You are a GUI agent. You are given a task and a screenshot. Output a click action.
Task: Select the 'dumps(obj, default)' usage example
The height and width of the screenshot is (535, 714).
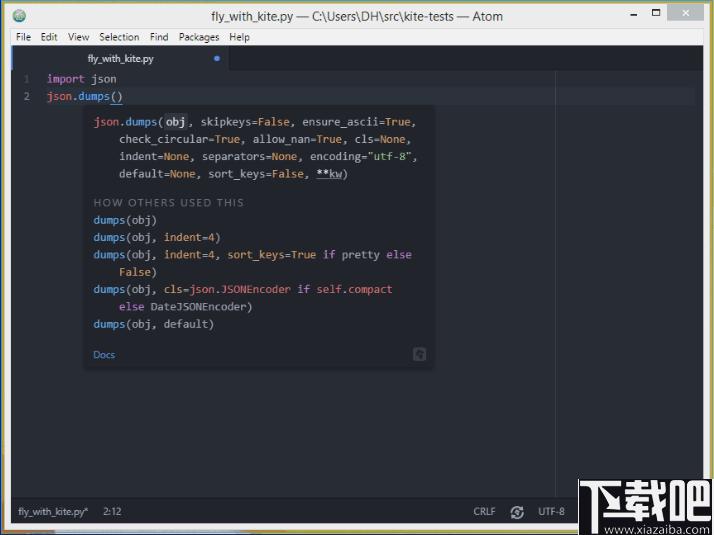point(153,324)
